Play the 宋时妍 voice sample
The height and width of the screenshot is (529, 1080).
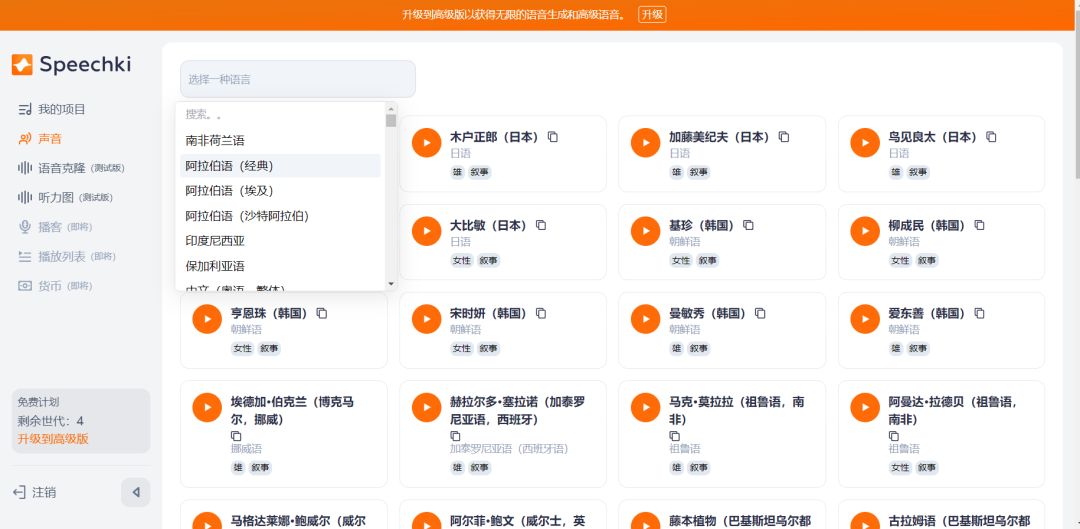(426, 319)
